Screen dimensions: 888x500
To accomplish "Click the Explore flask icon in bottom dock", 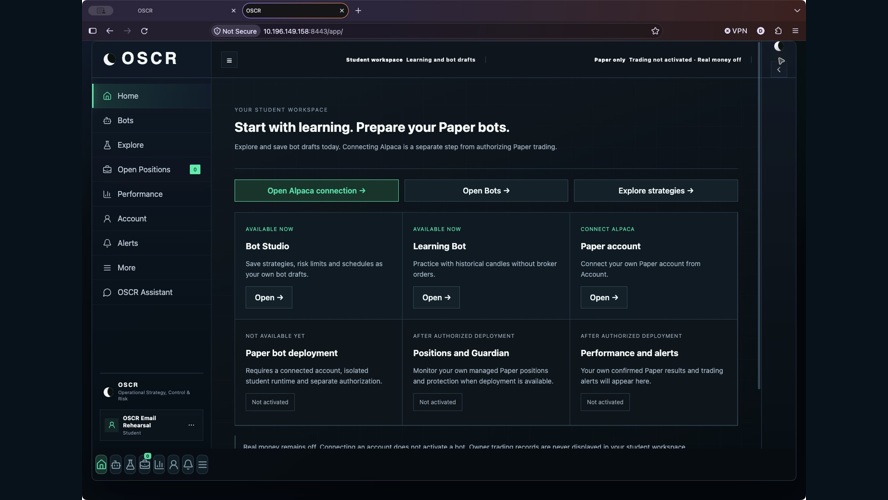I will 130,465.
